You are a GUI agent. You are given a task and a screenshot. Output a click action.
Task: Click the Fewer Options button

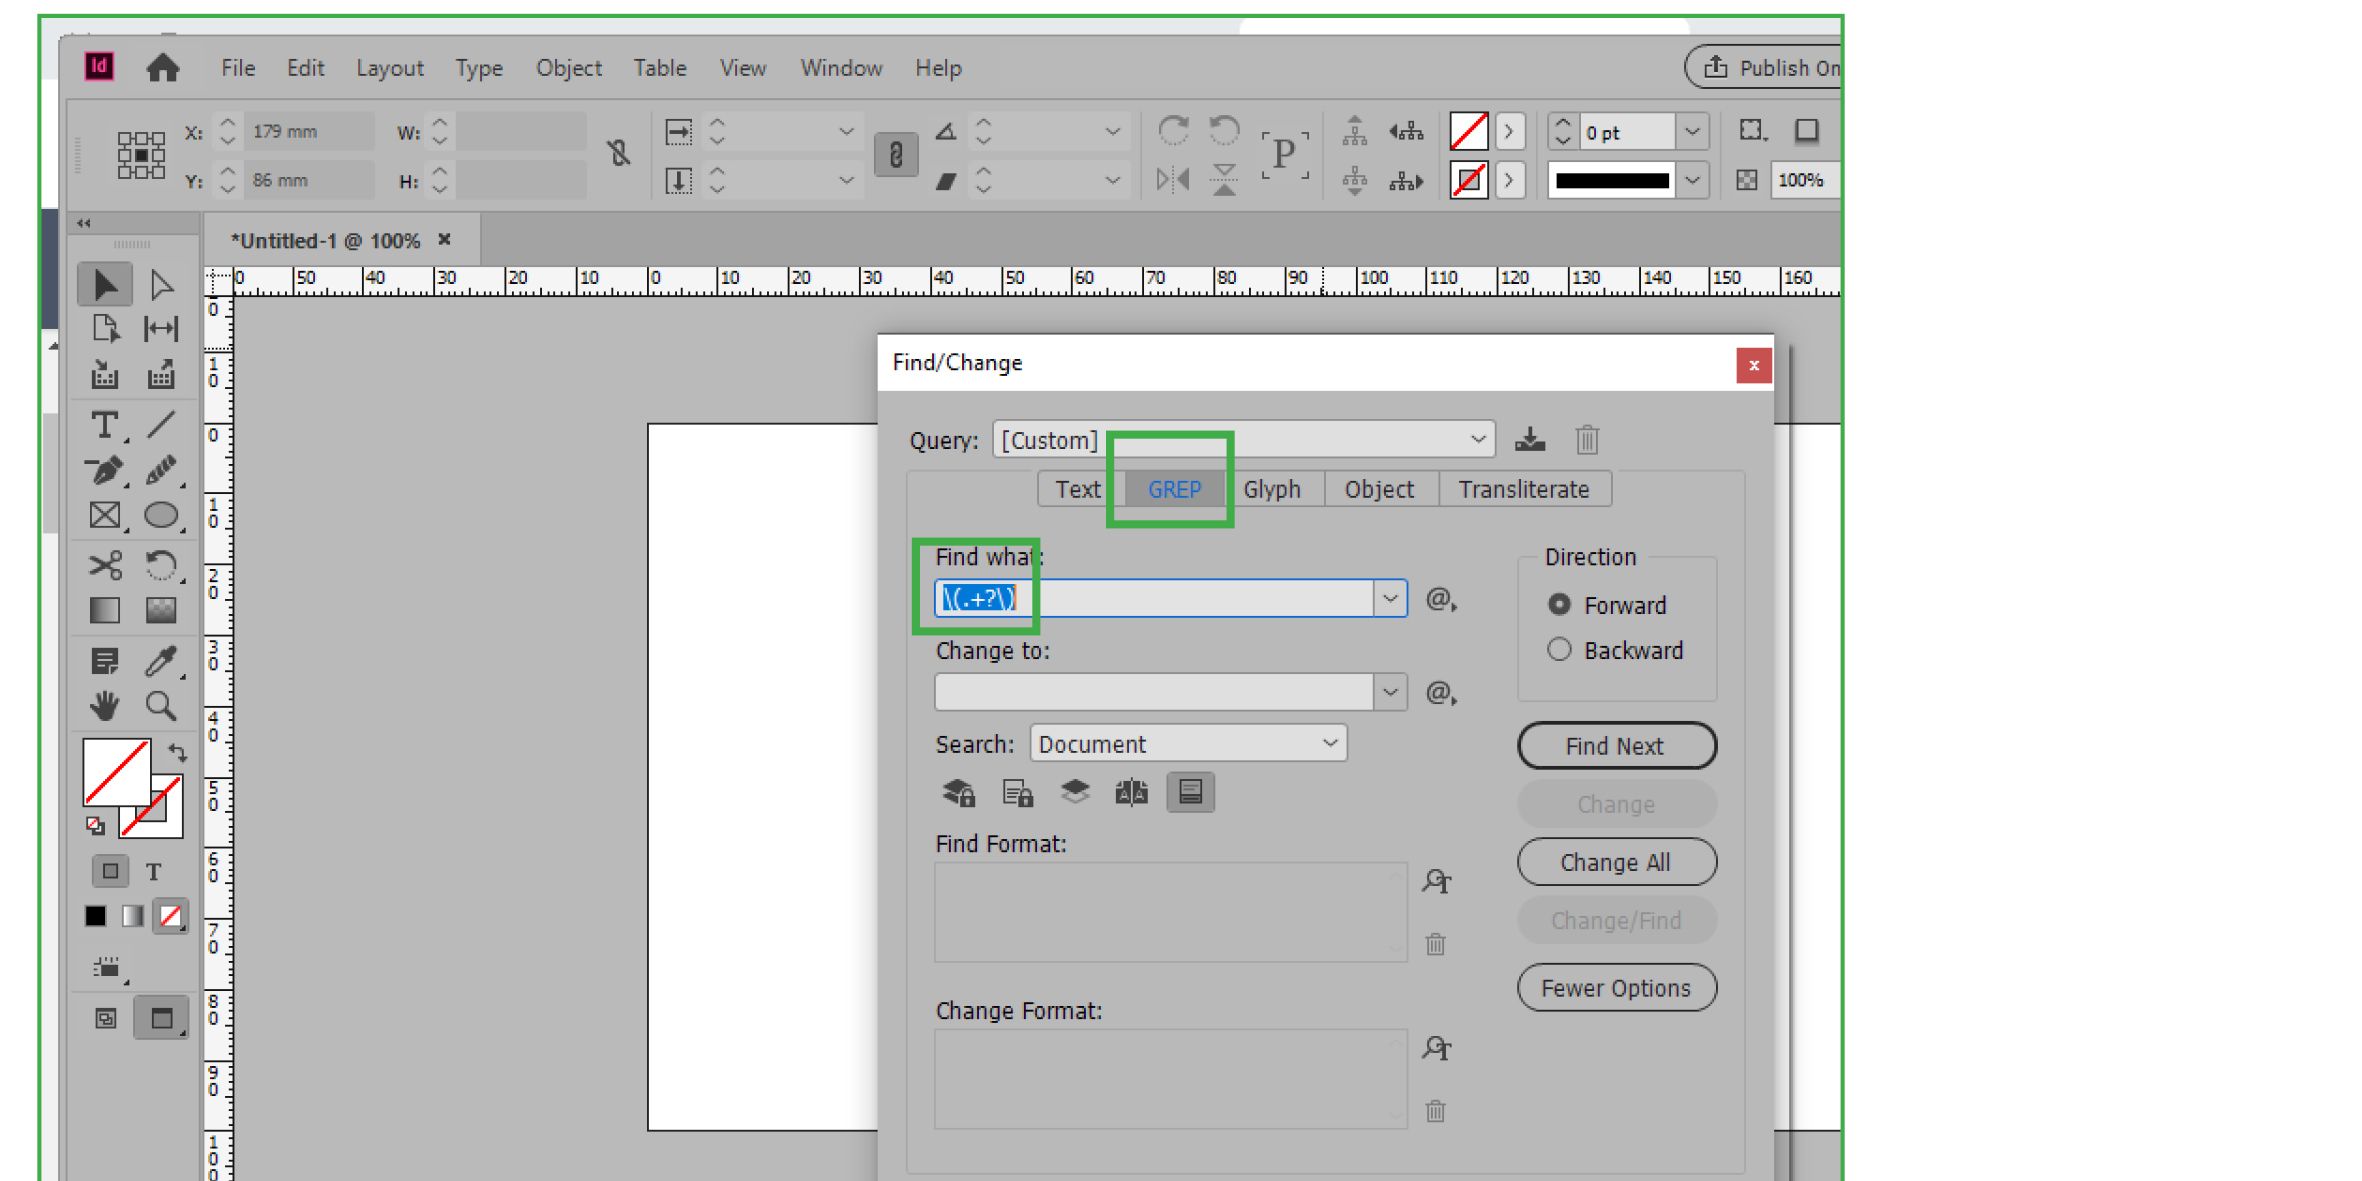[x=1615, y=988]
